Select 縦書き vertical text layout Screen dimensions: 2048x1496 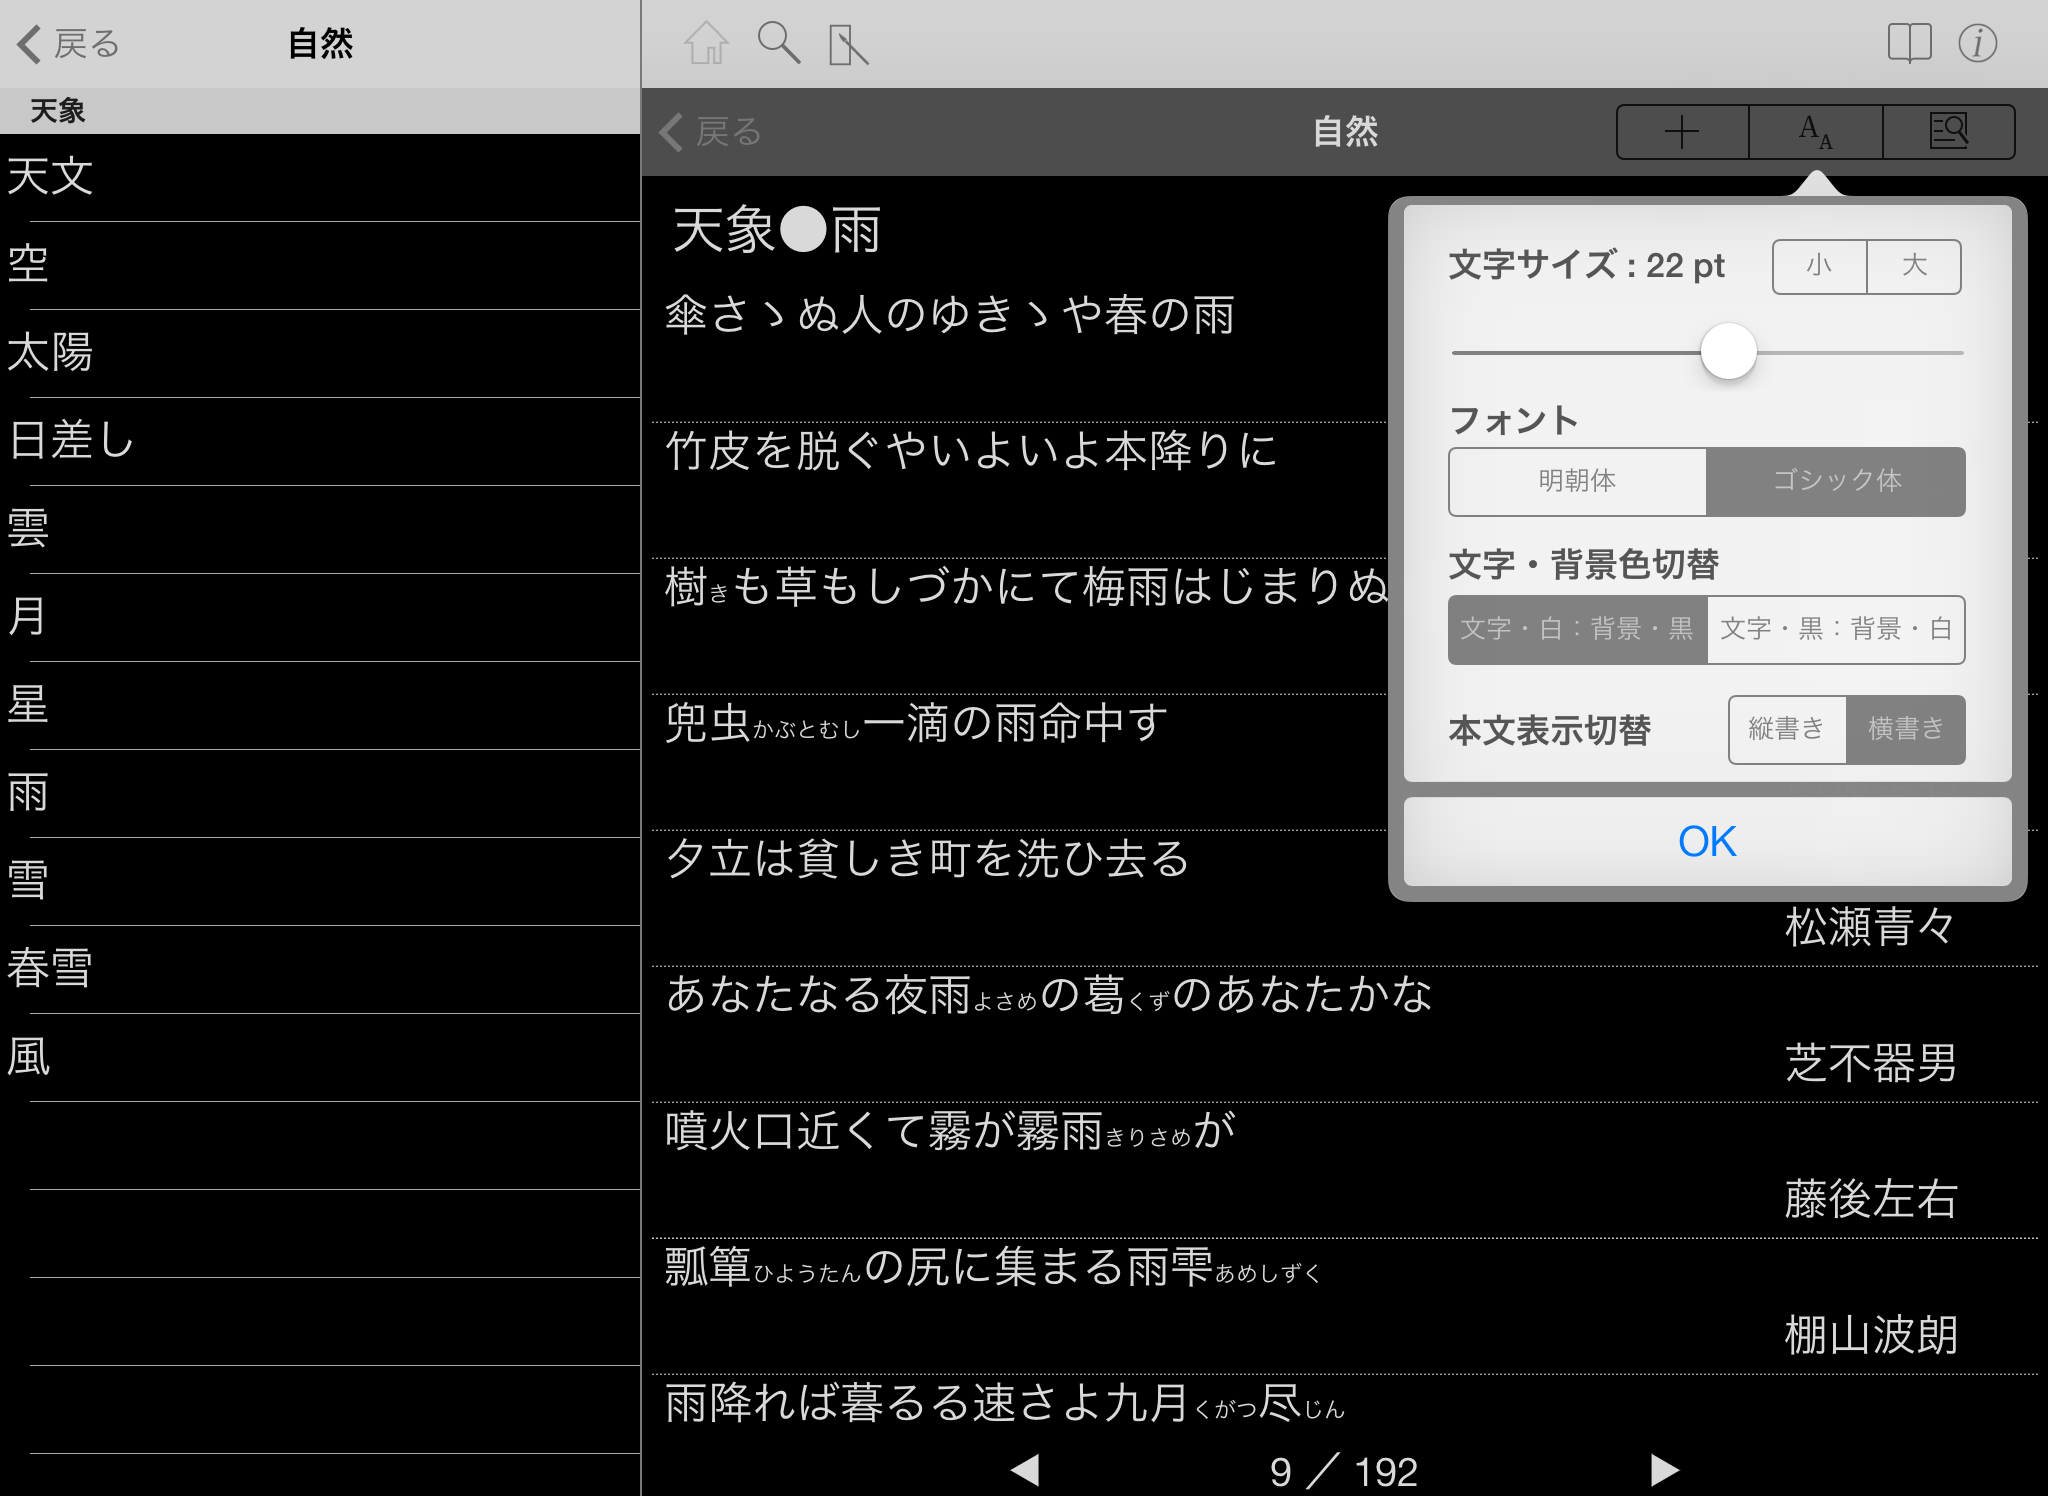tap(1786, 729)
